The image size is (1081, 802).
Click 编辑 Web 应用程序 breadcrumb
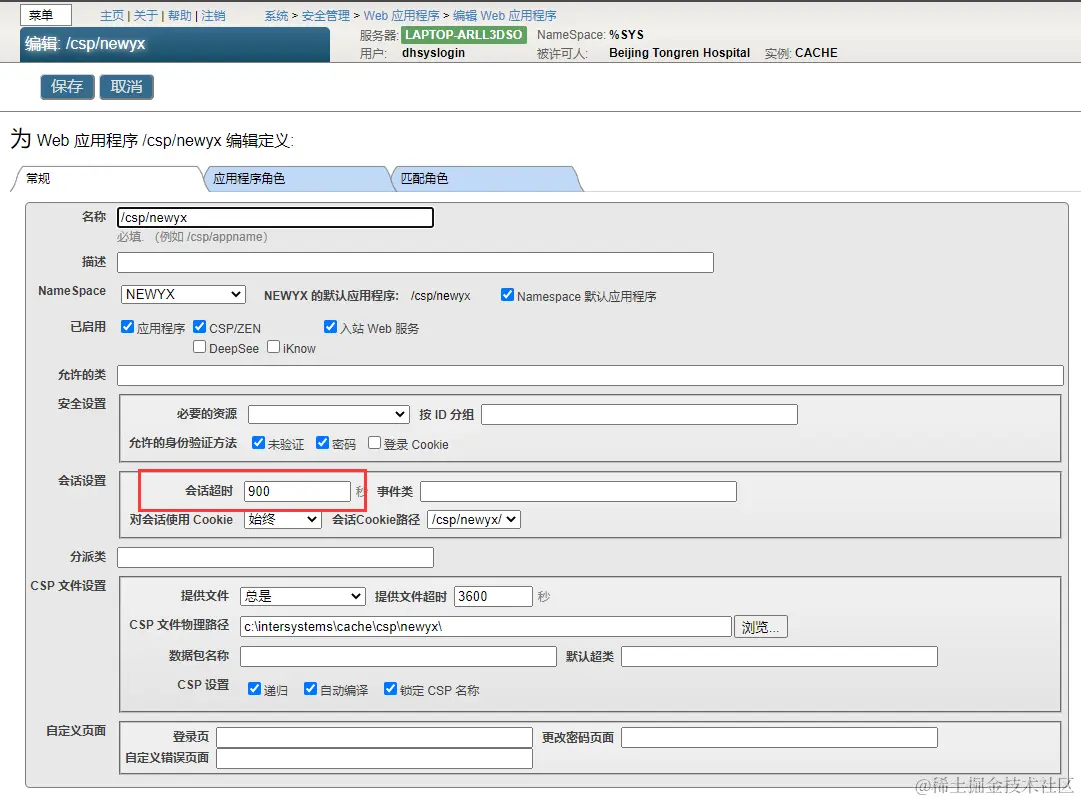pos(505,16)
